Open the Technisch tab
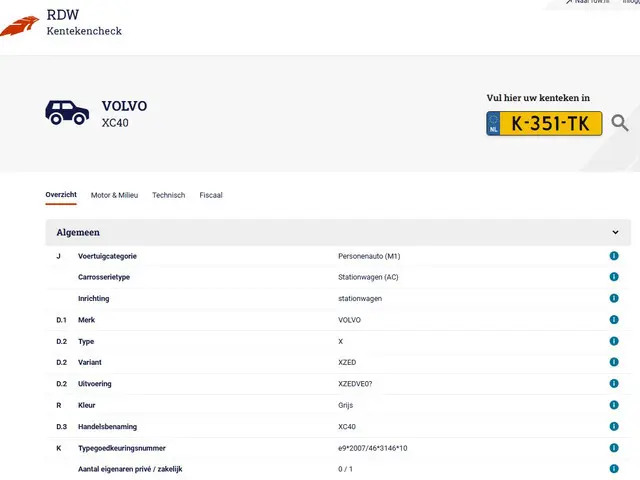The height and width of the screenshot is (480, 640). pyautogui.click(x=168, y=195)
